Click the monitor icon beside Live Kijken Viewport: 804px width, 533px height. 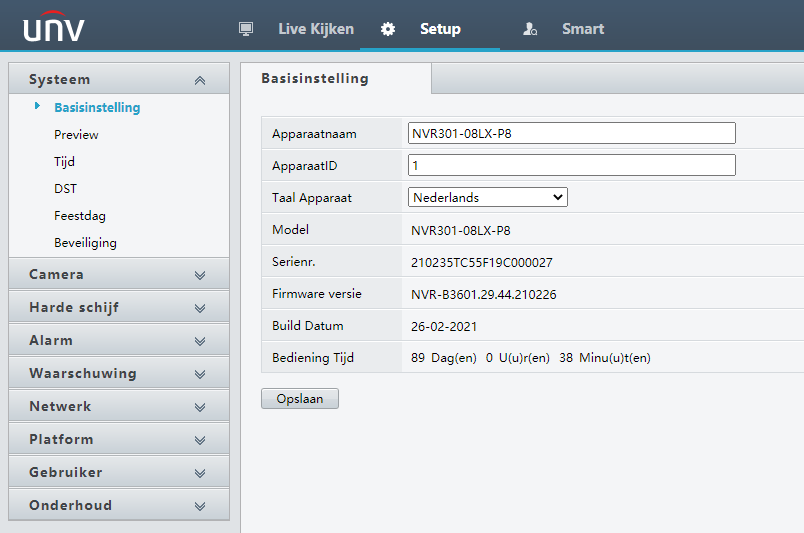click(x=246, y=29)
